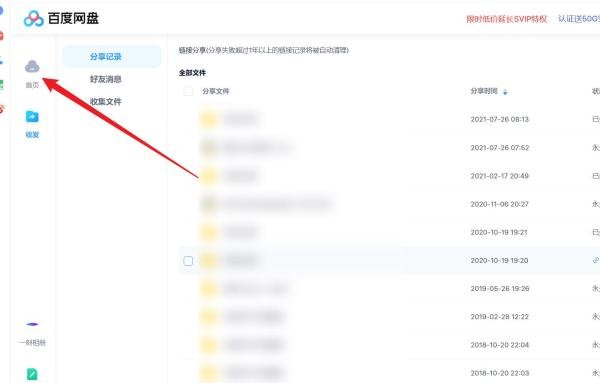Switch to the 收集文件 tab
This screenshot has width=600, height=383.
point(106,102)
